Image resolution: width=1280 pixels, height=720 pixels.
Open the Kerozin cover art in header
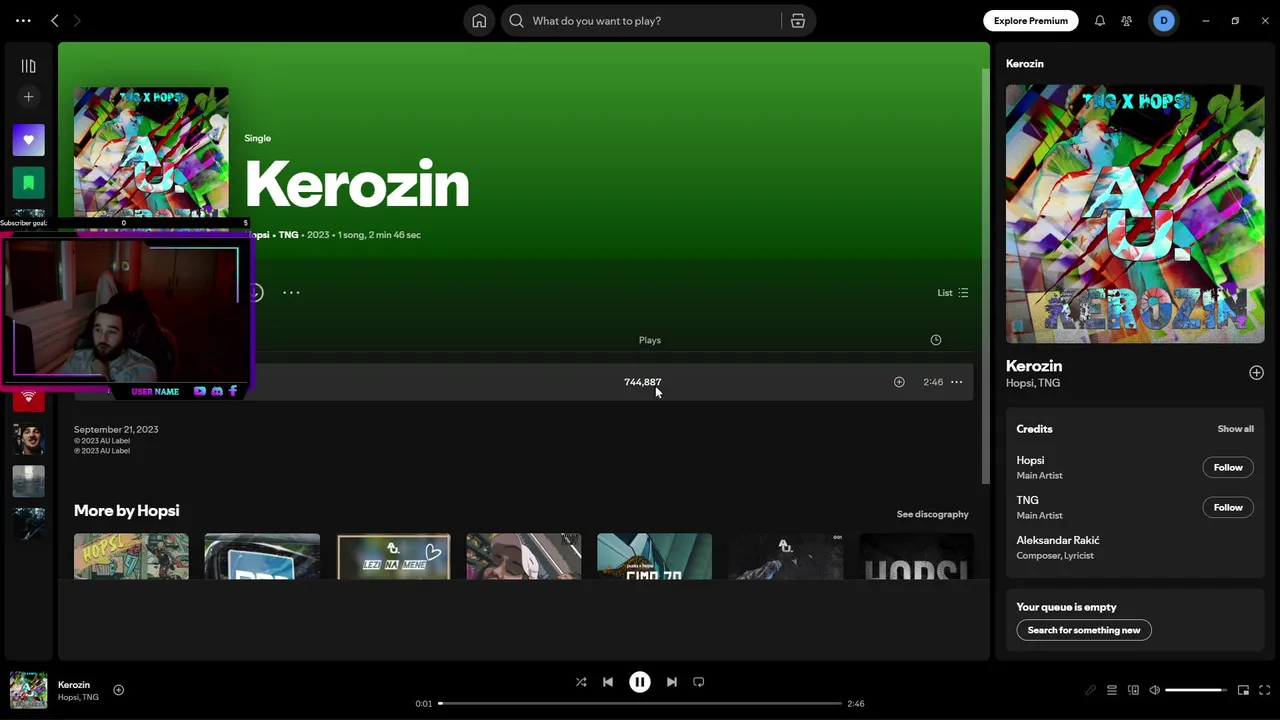[x=151, y=152]
